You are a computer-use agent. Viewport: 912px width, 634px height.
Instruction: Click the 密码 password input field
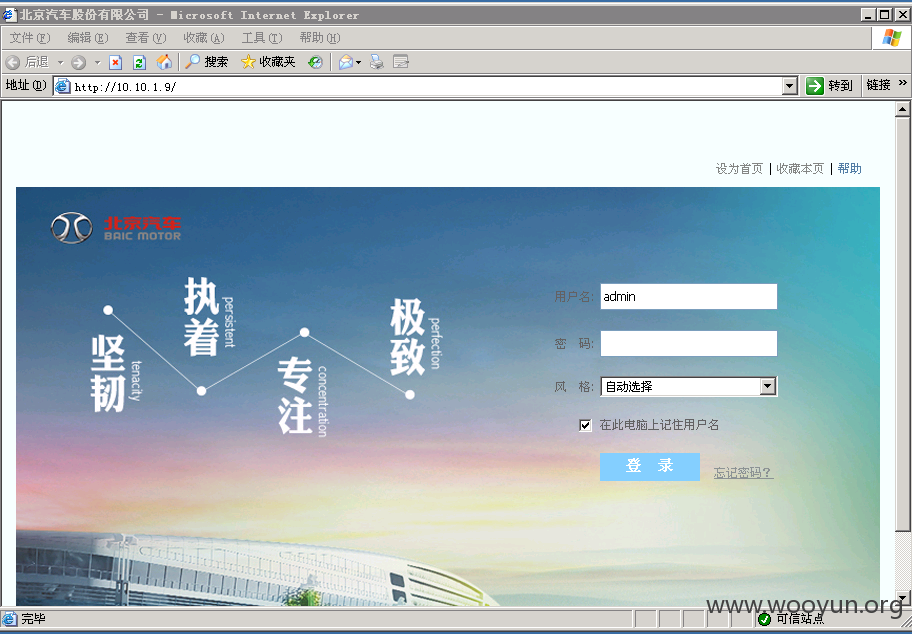click(x=689, y=344)
